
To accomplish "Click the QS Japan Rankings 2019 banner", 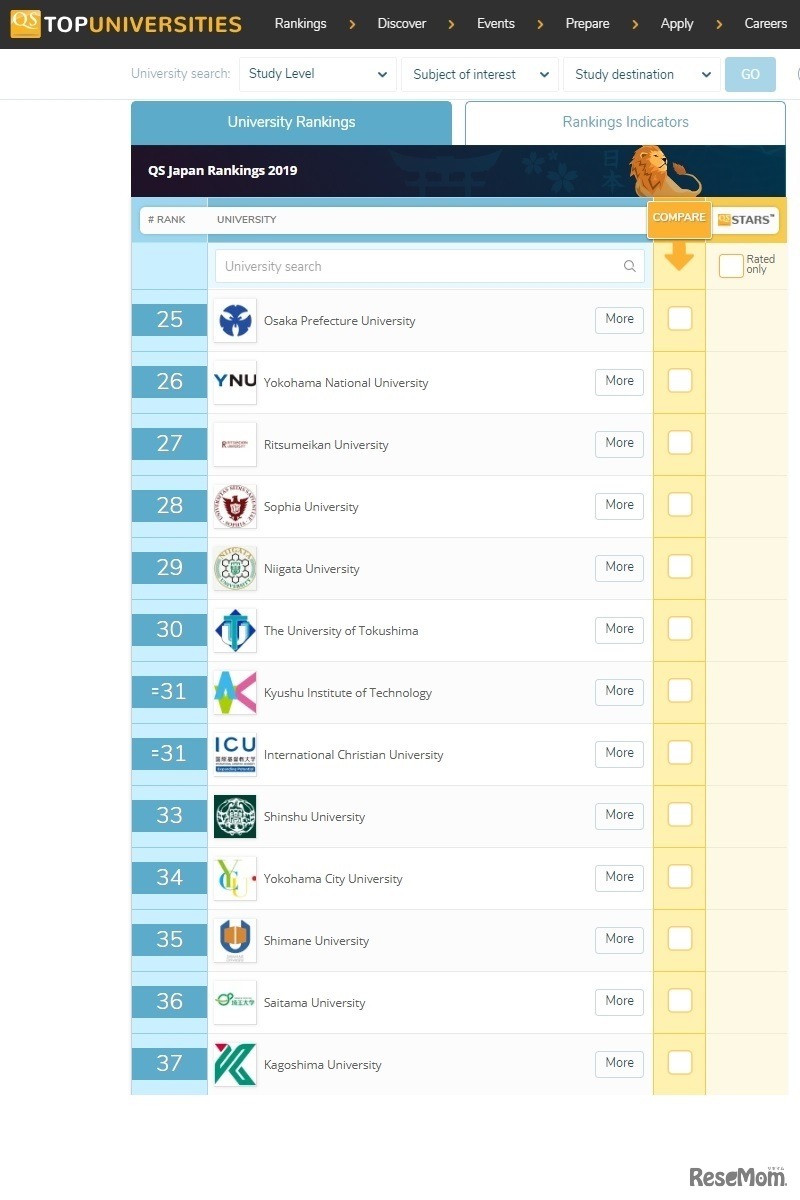I will coord(458,171).
